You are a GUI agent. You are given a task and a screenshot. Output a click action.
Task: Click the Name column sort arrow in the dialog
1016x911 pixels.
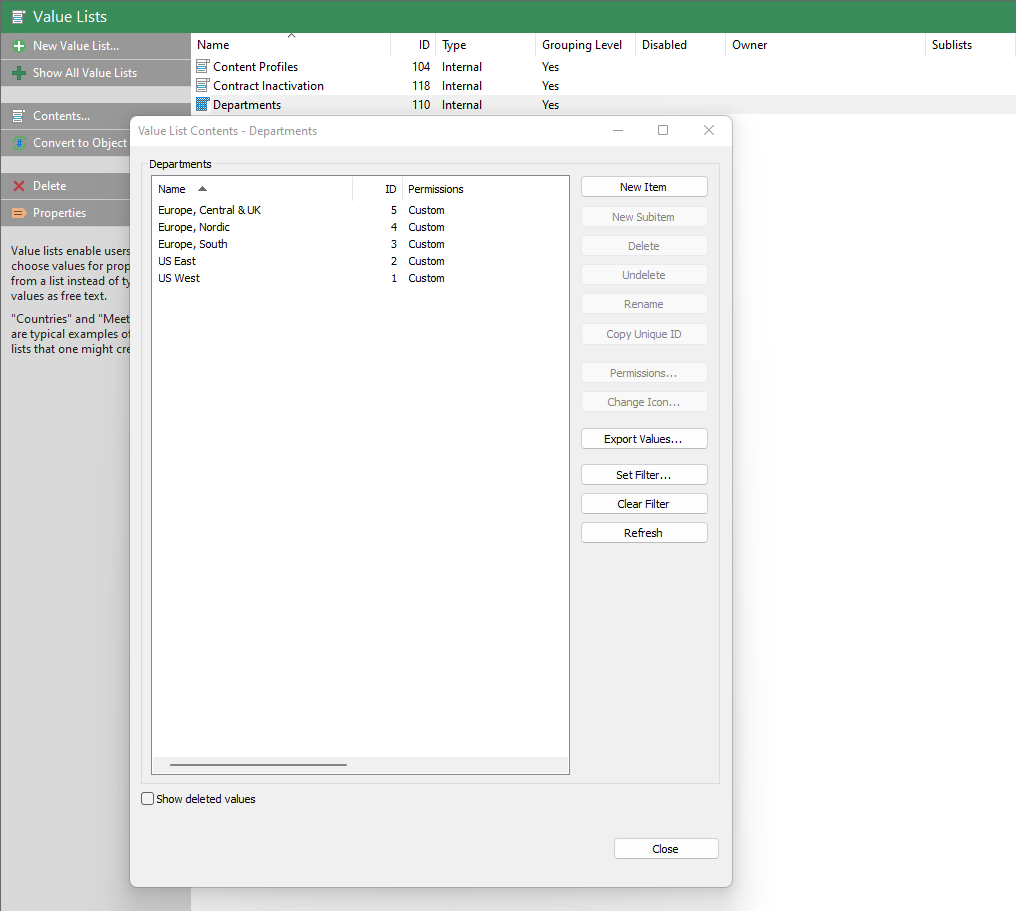[200, 188]
